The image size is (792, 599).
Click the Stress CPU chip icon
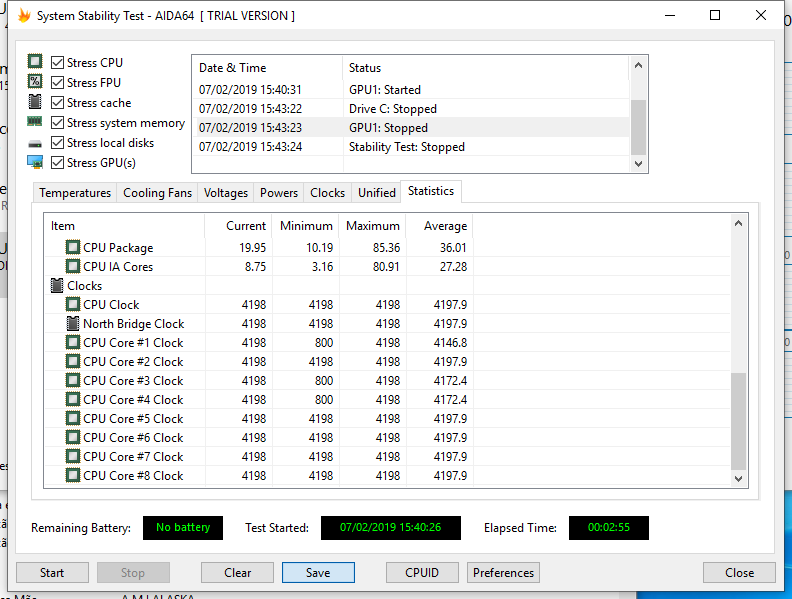click(35, 62)
